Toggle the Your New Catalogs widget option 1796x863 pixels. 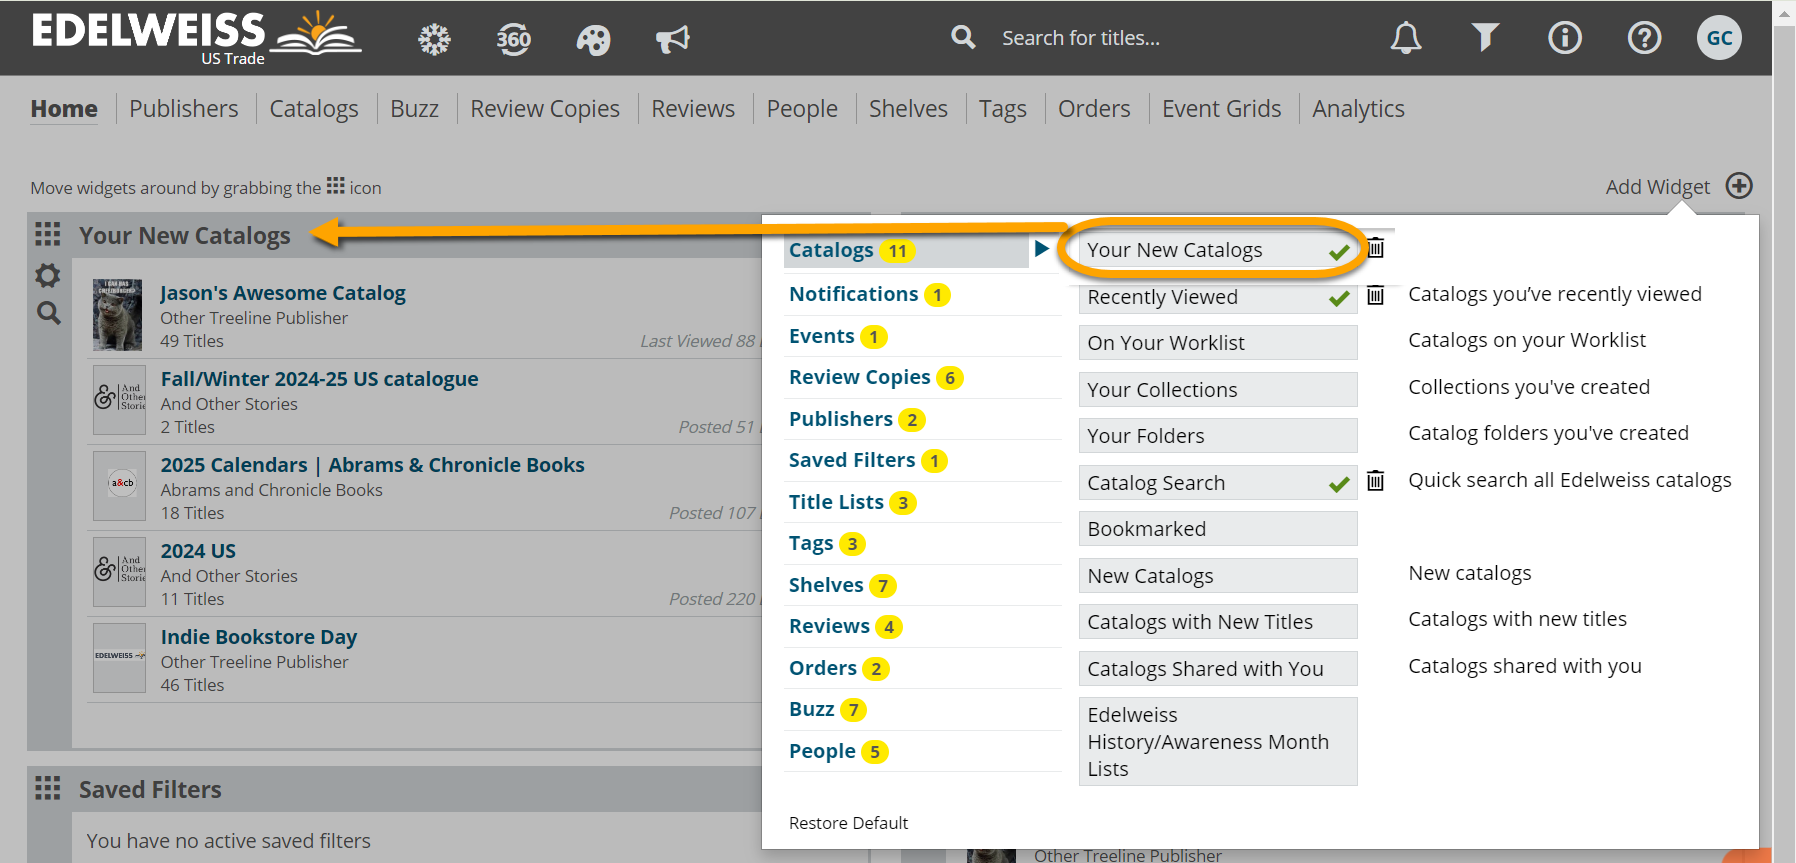(x=1217, y=250)
